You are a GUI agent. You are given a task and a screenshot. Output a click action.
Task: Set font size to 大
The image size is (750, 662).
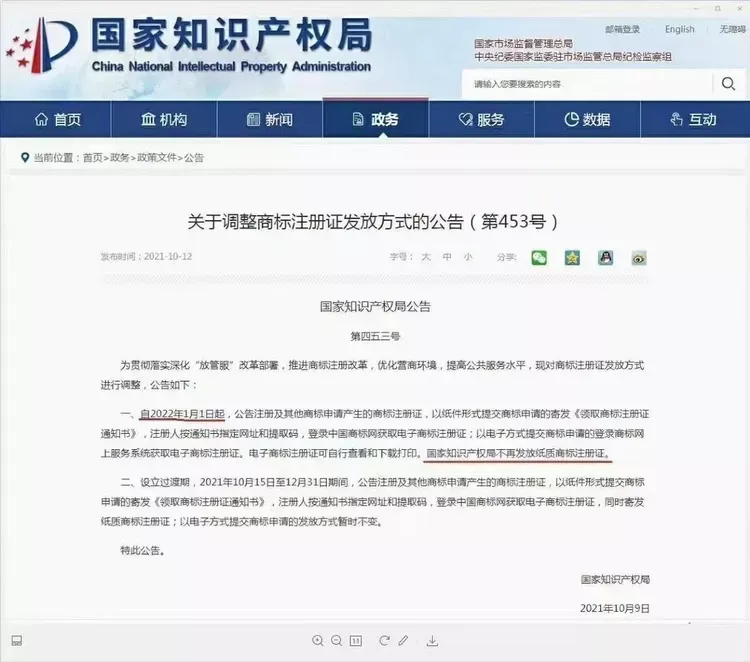(426, 257)
